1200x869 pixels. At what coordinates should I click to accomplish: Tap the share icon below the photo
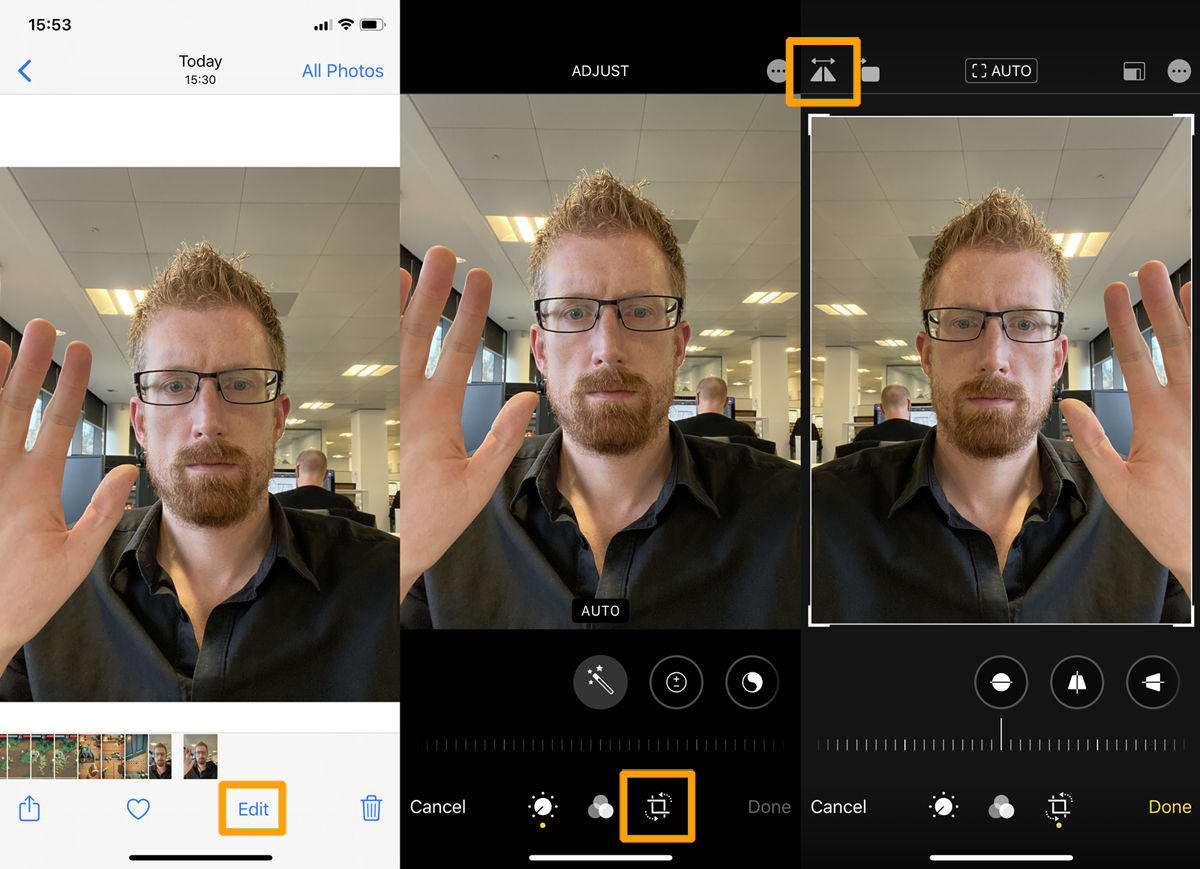coord(29,807)
